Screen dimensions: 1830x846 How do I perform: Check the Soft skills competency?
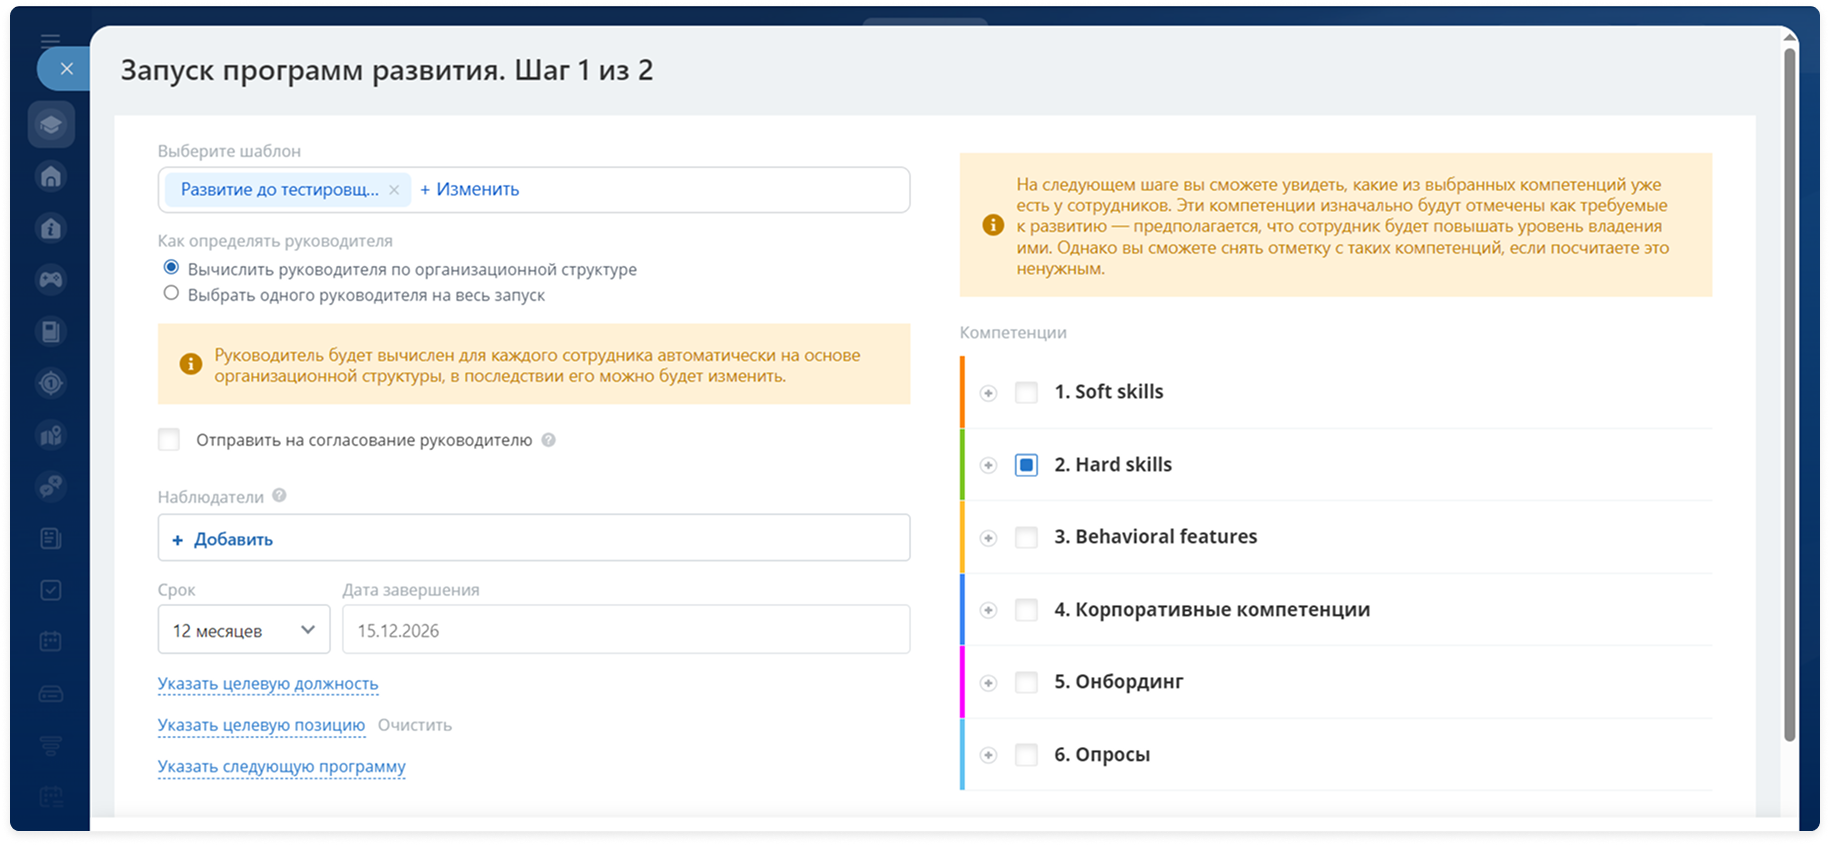[x=1026, y=392]
